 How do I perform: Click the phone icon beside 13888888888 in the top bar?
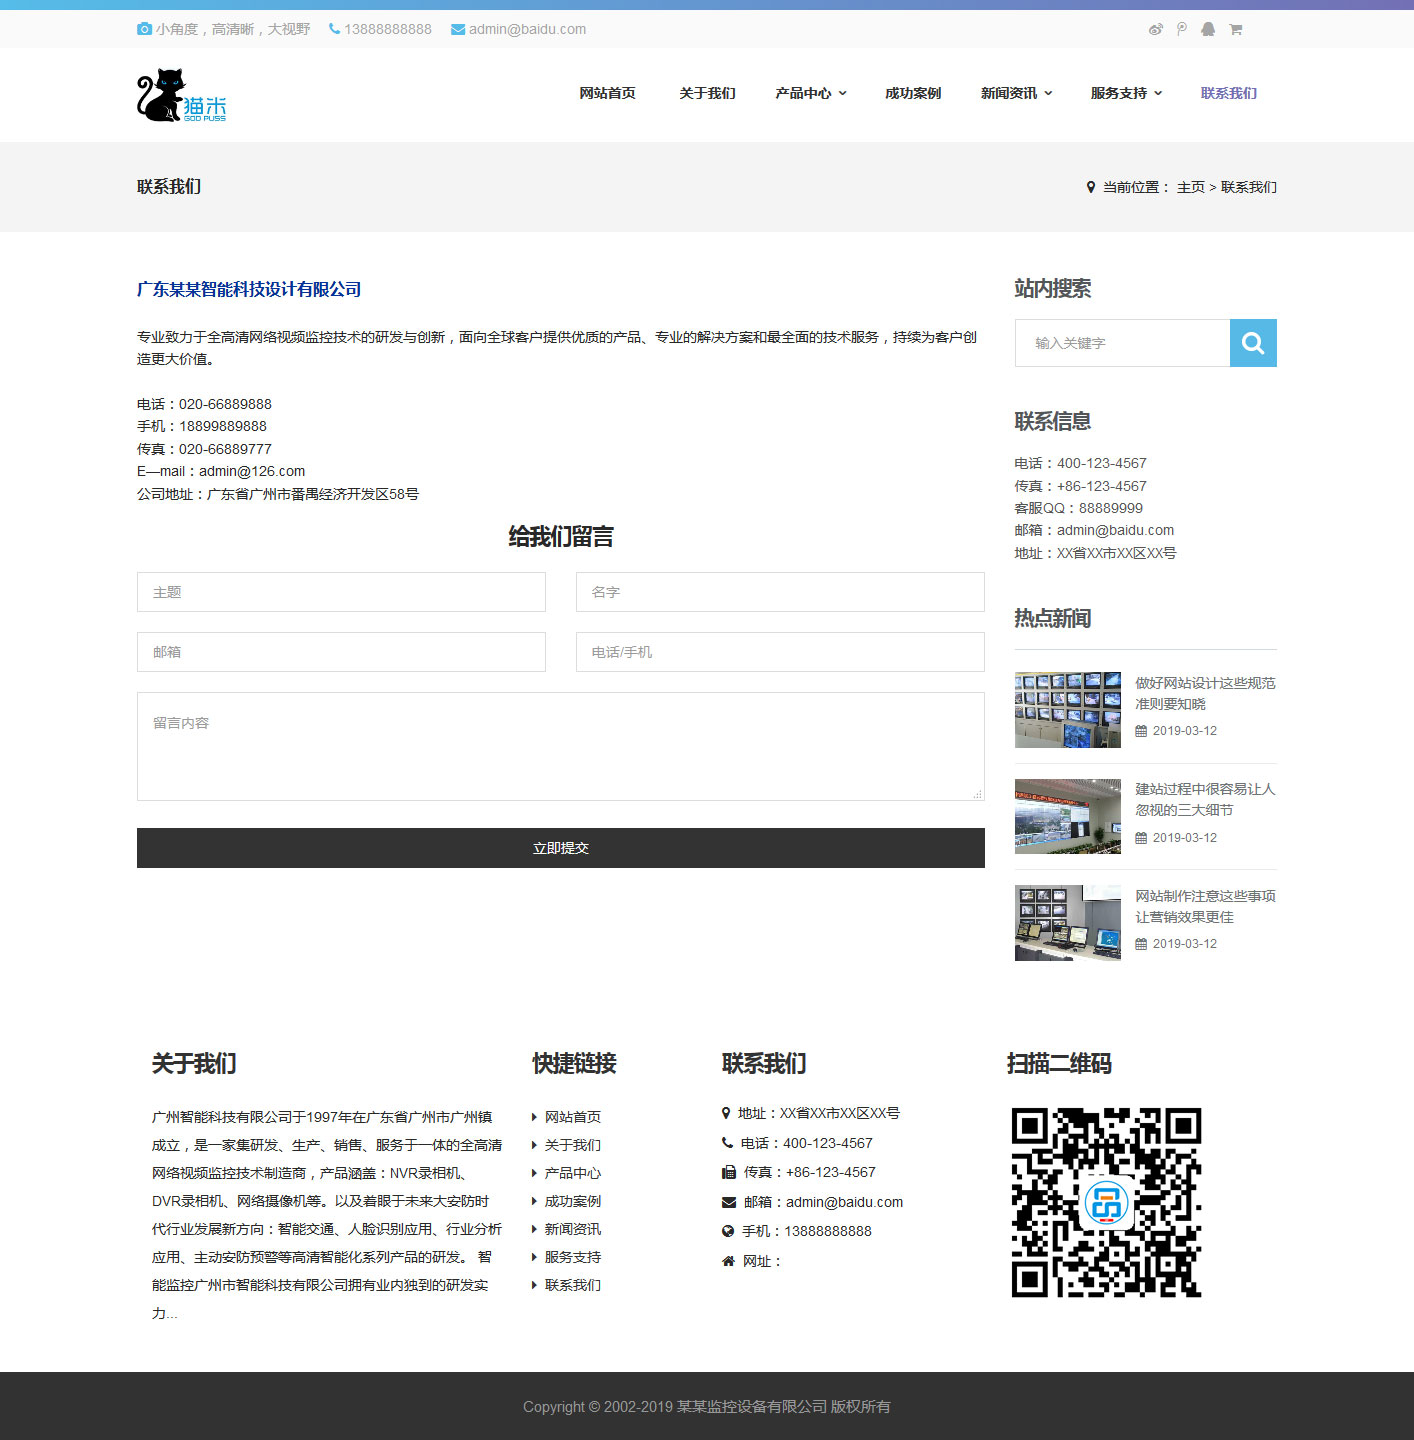[334, 29]
